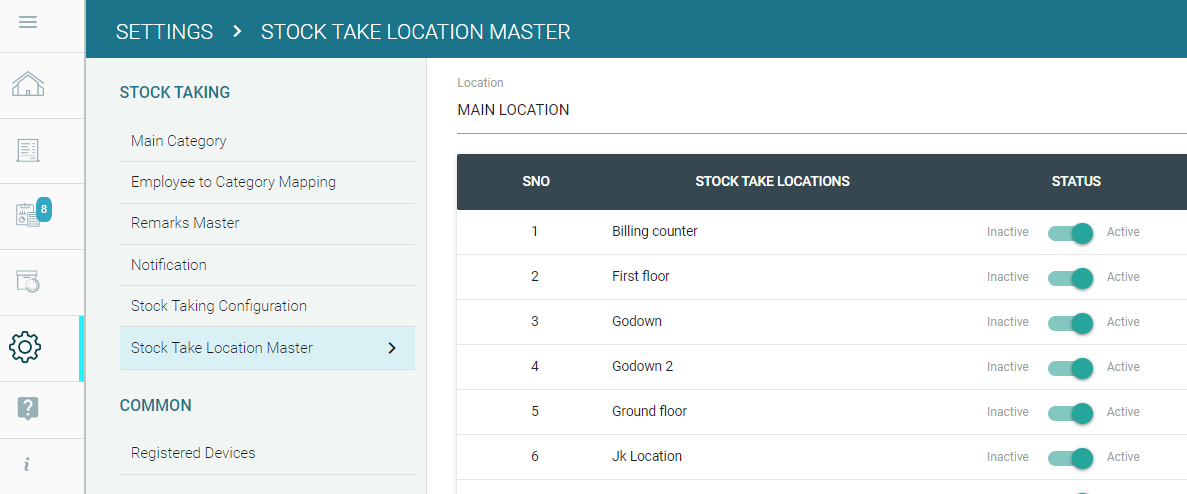Open the Help question mark icon
This screenshot has width=1187, height=494.
[28, 408]
